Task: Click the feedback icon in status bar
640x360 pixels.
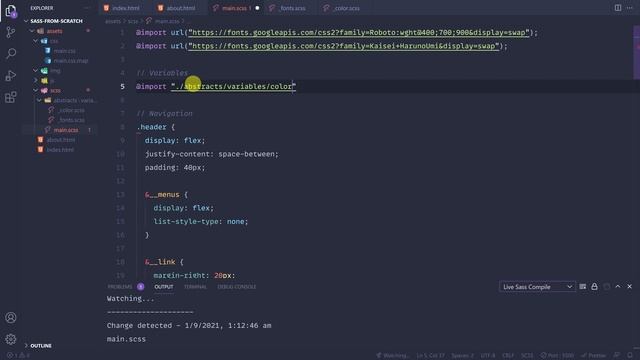Action: 617,356
